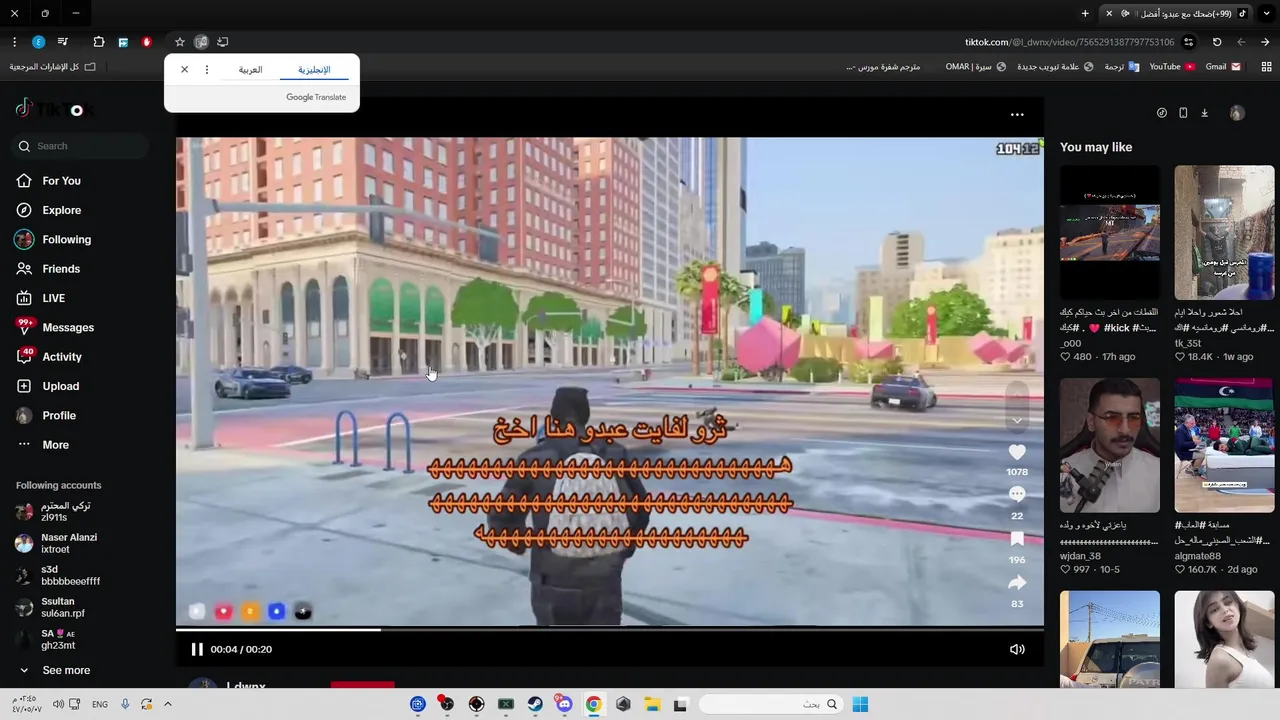Open Discord from the taskbar
This screenshot has height=720, width=1280.
564,704
